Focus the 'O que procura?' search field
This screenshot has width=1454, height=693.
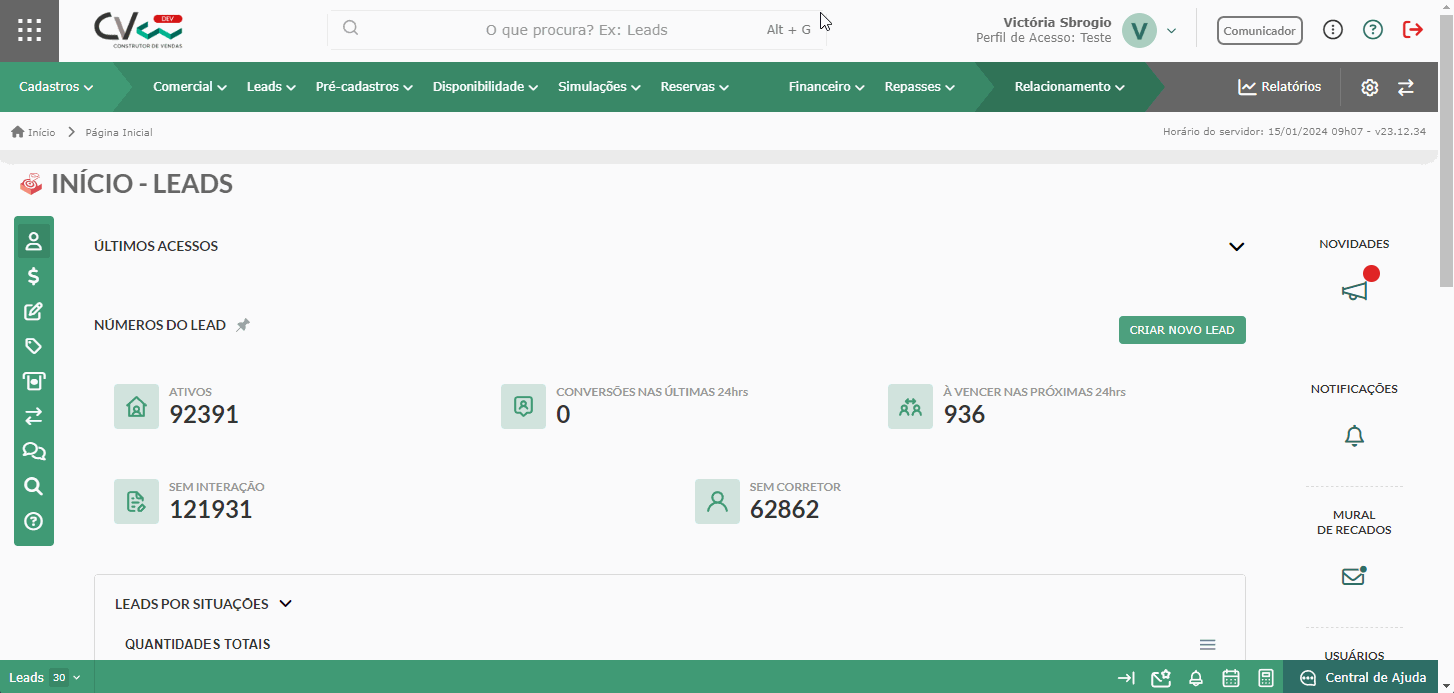(577, 30)
